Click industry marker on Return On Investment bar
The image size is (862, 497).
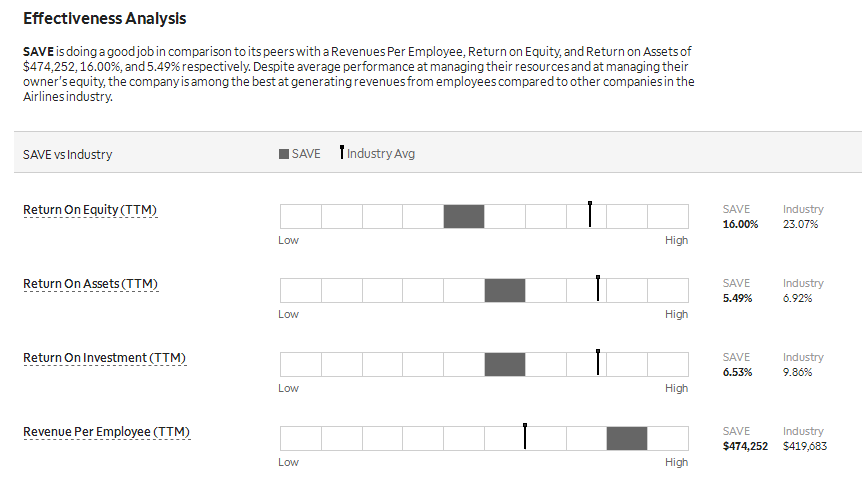598,362
